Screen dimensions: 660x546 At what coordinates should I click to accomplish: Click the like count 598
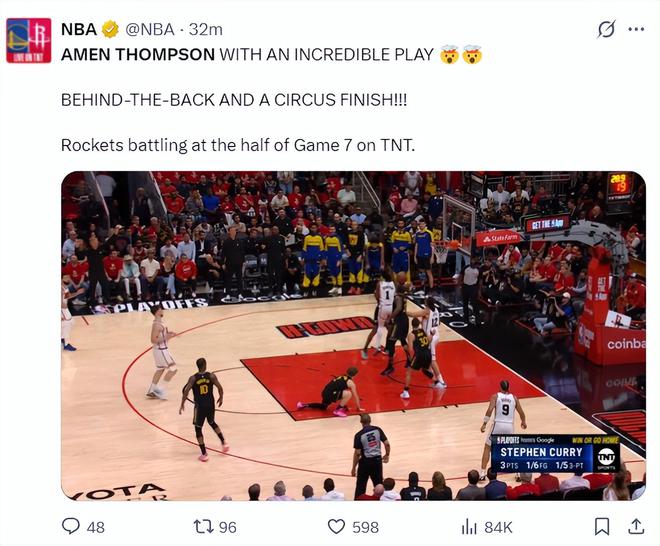click(x=365, y=527)
